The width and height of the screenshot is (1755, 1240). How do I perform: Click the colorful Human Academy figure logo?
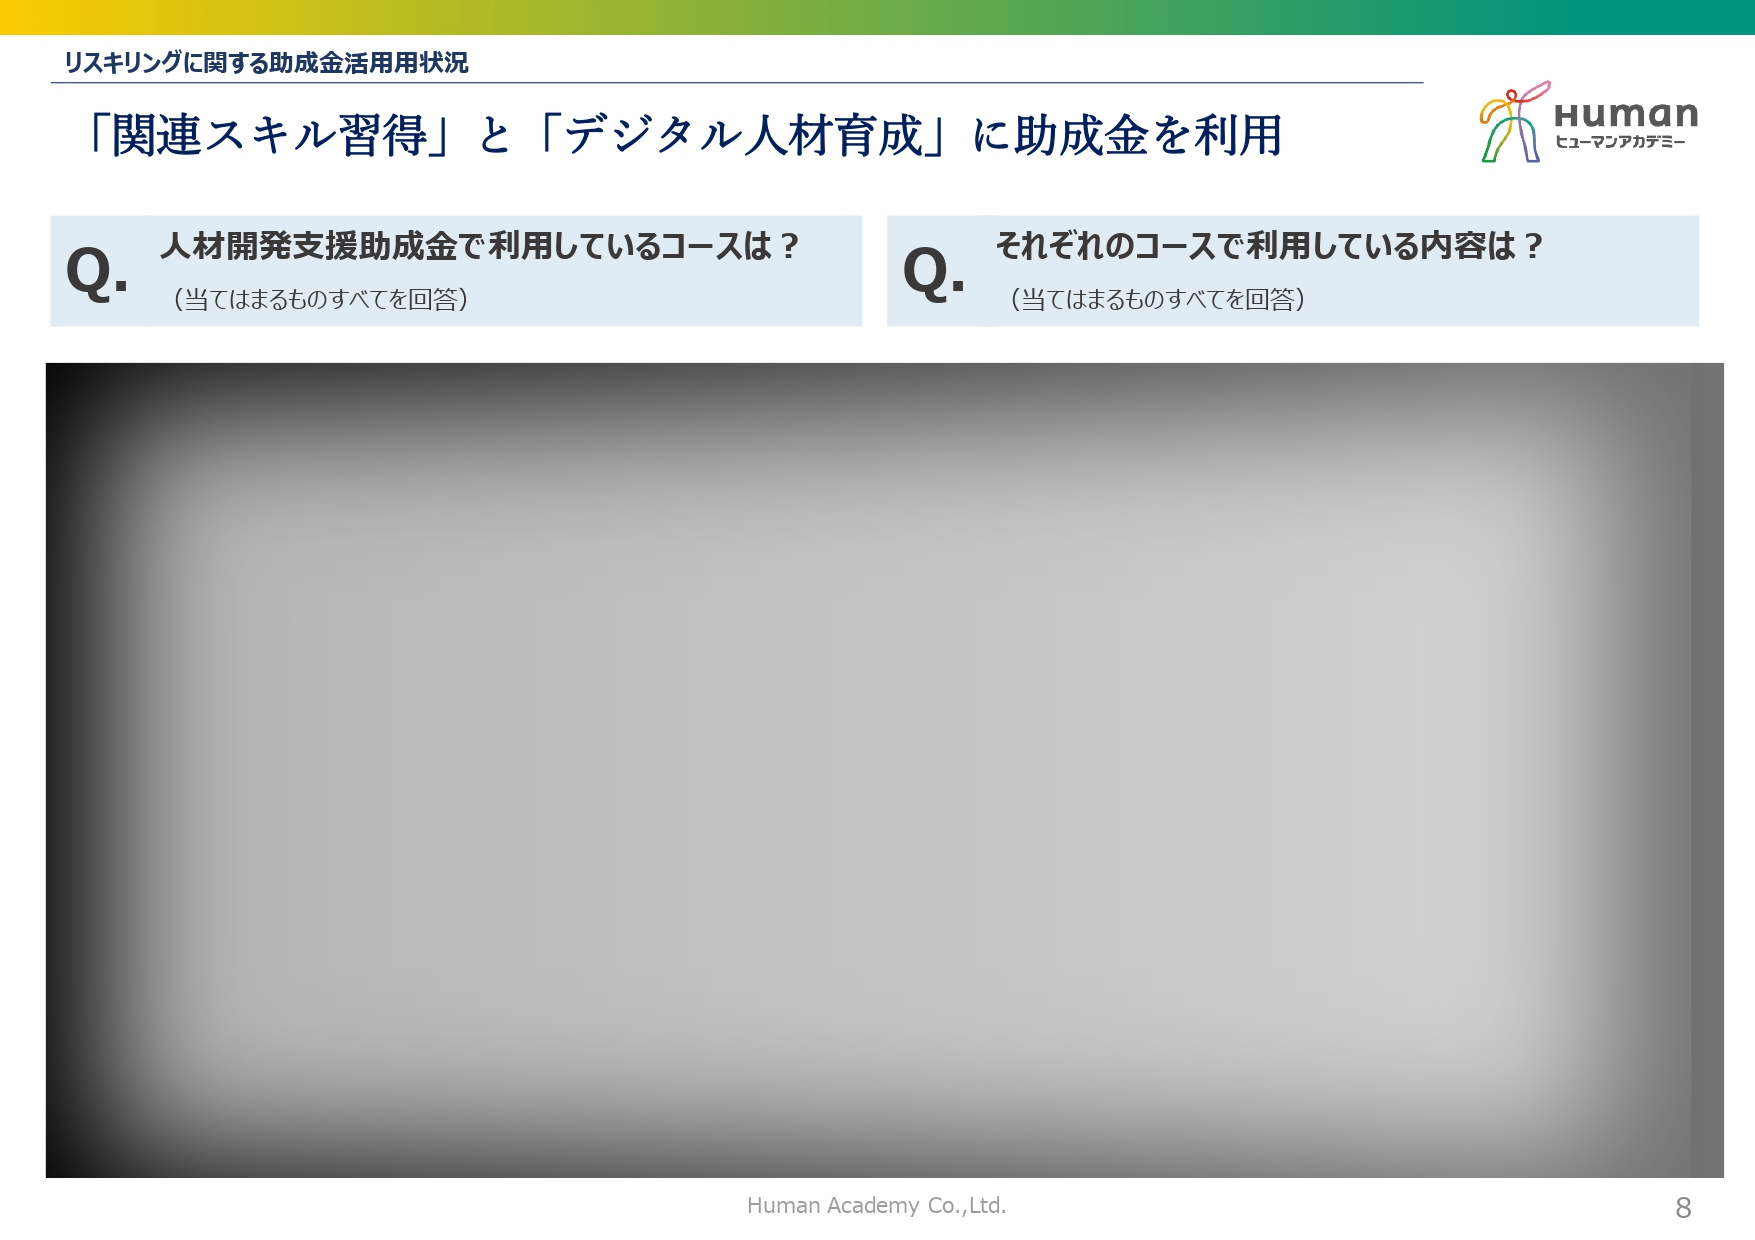coord(1514,124)
